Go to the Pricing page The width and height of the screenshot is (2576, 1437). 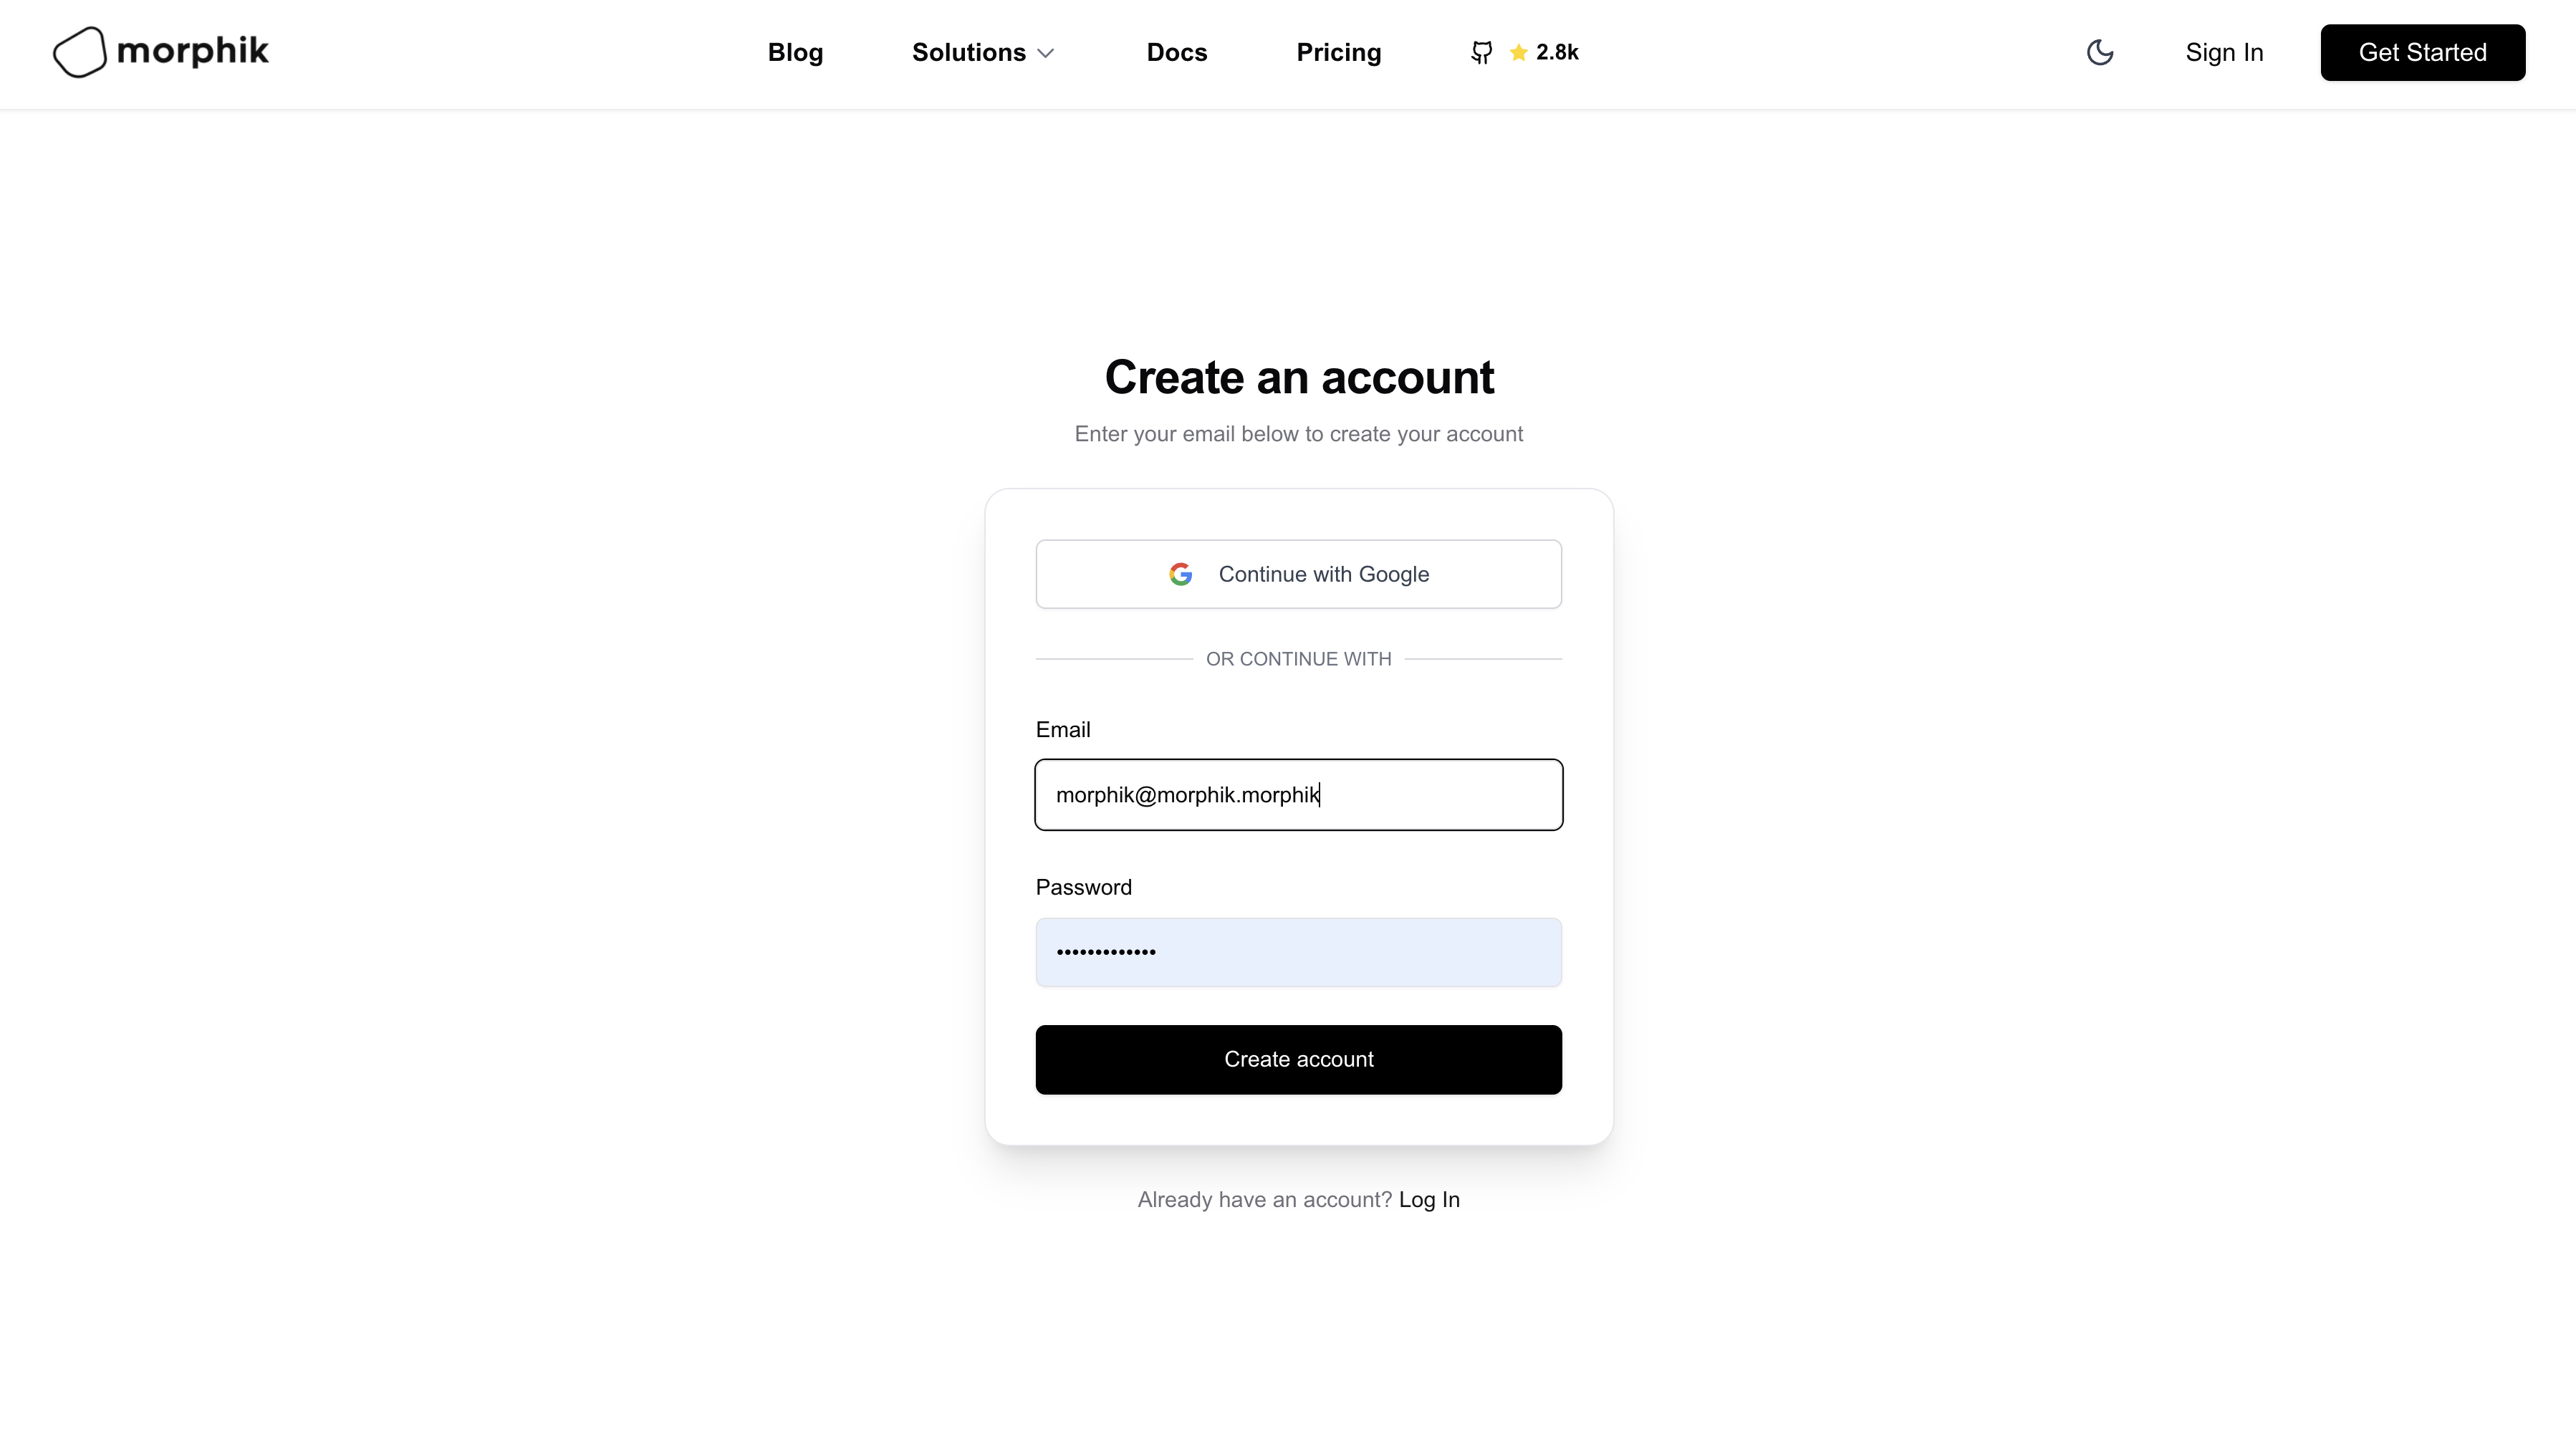click(x=1339, y=52)
